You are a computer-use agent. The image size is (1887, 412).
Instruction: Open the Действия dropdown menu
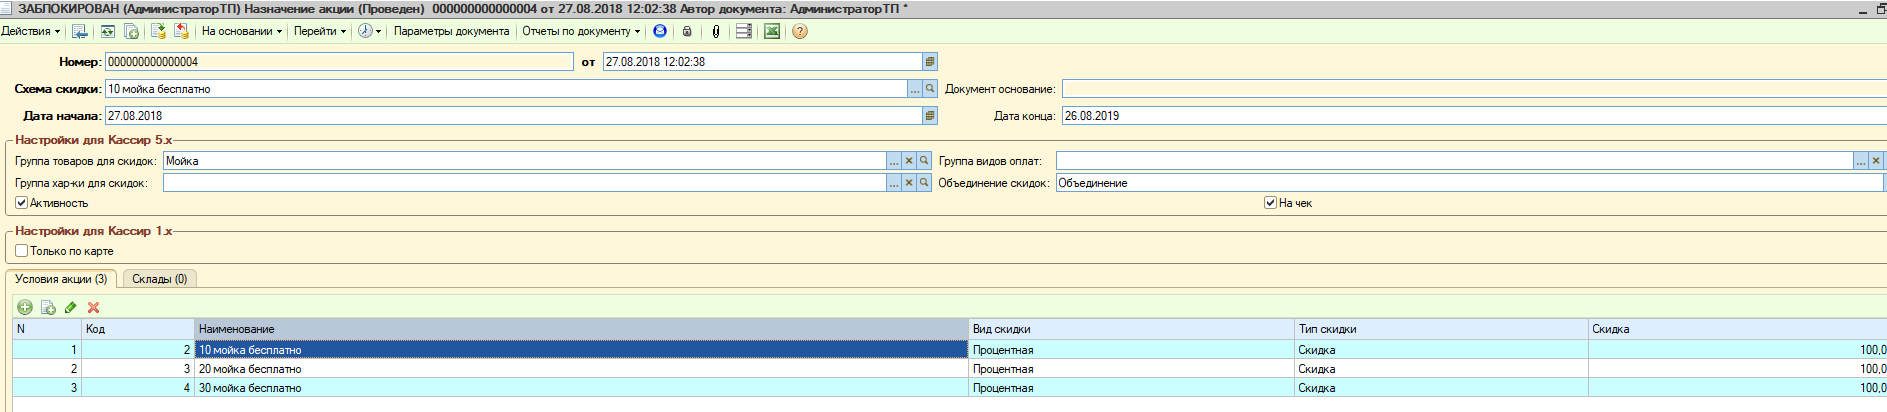point(30,31)
